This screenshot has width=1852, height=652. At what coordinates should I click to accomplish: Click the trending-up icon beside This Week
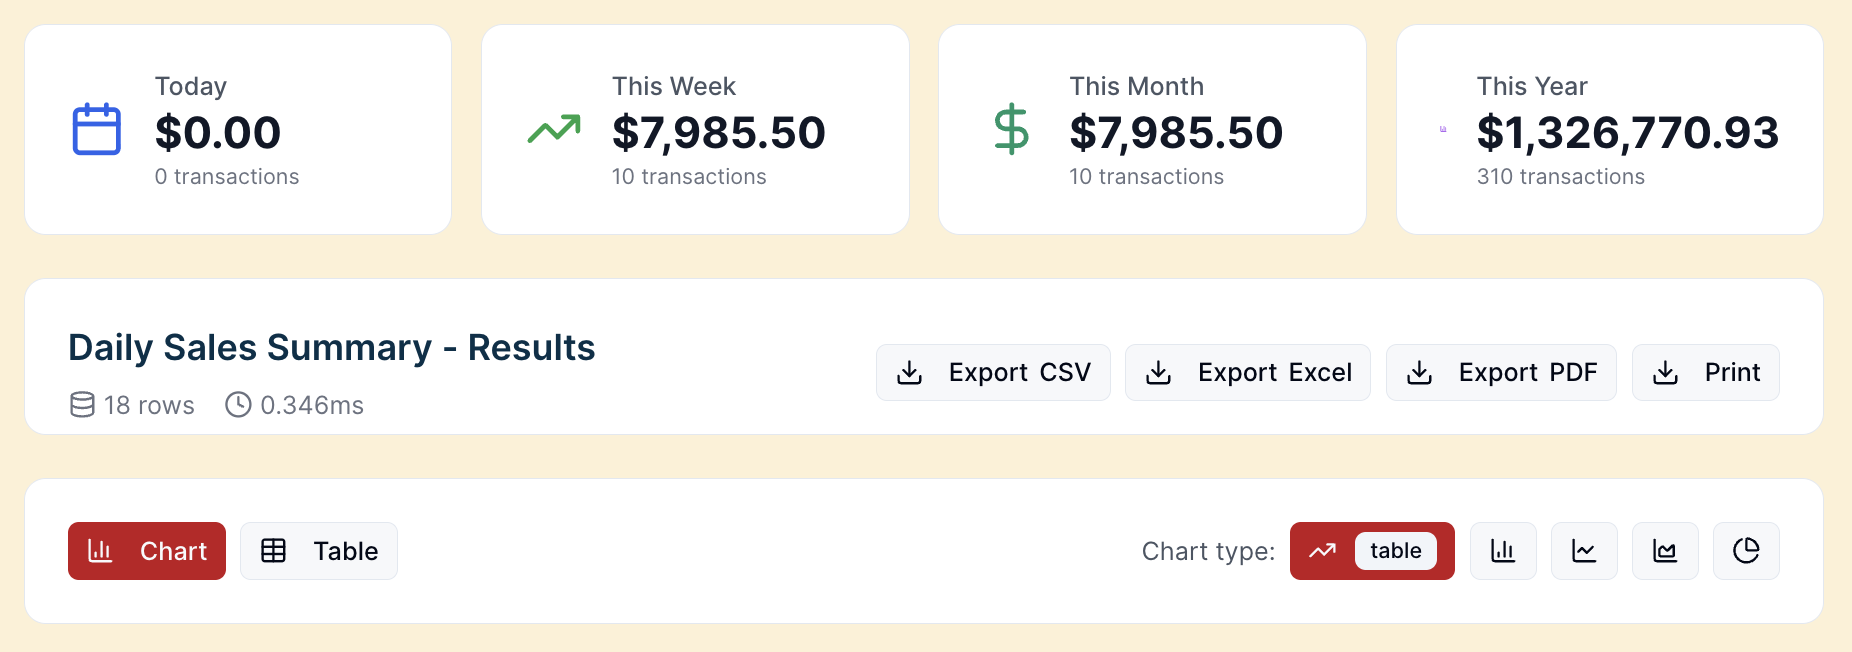pos(554,129)
